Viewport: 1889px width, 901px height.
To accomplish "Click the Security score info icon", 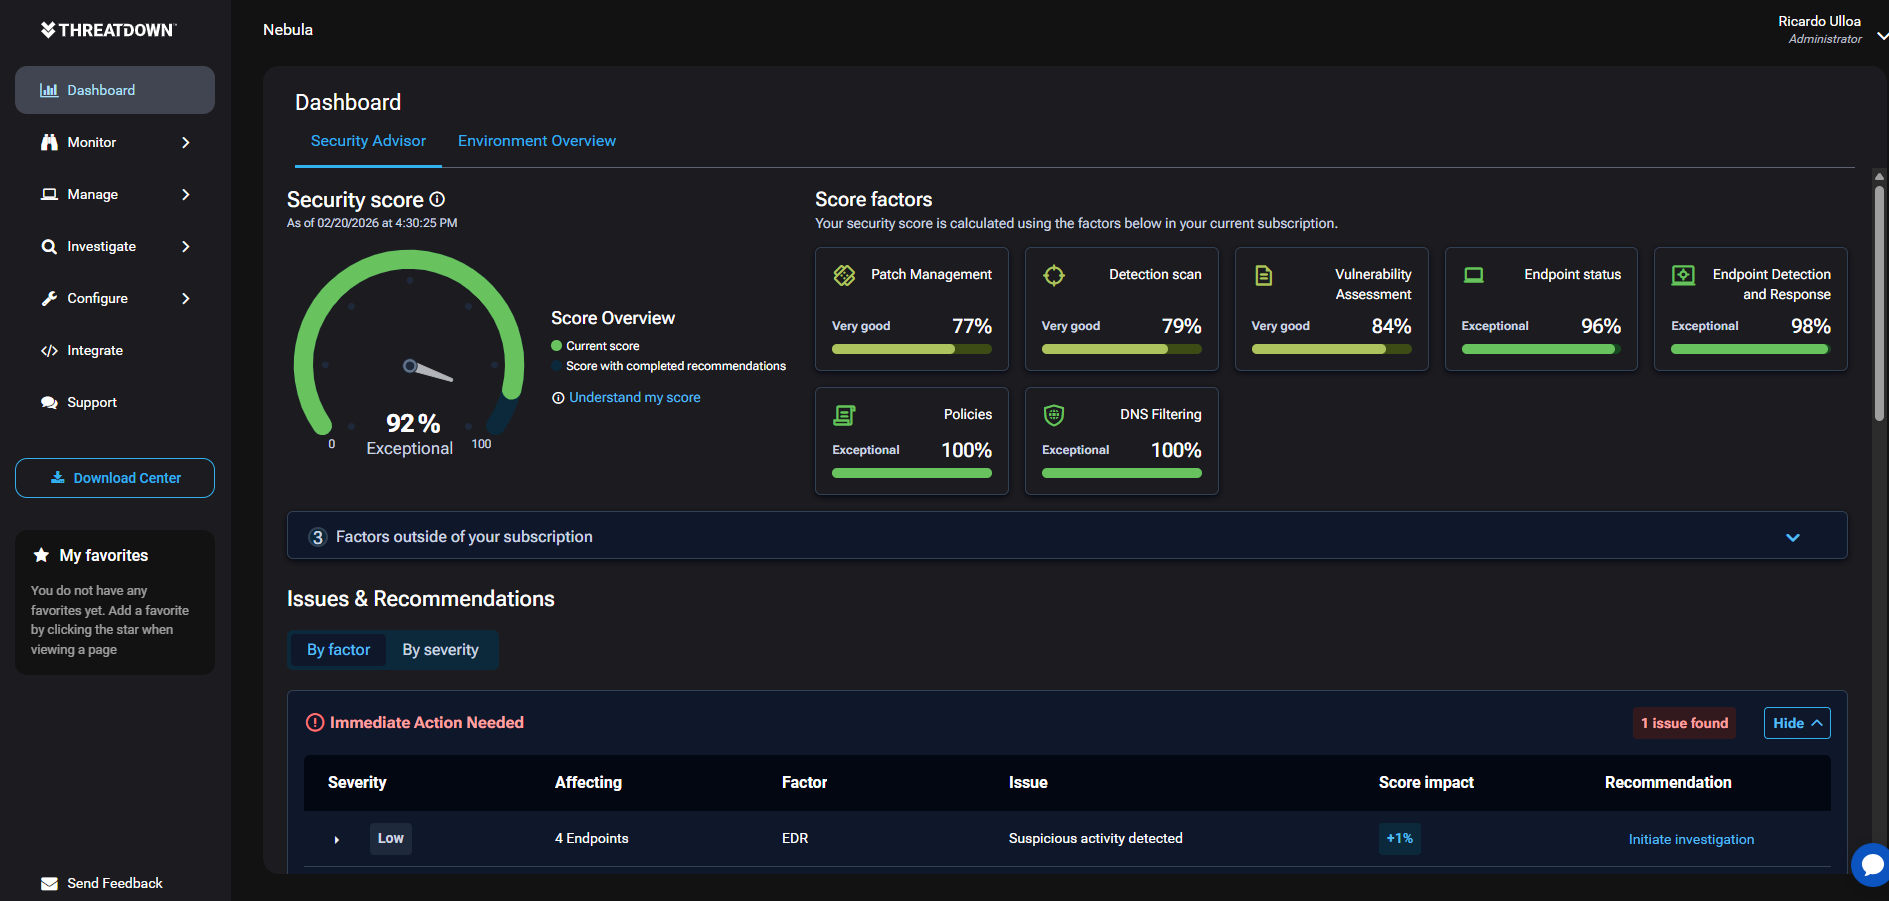I will (437, 200).
